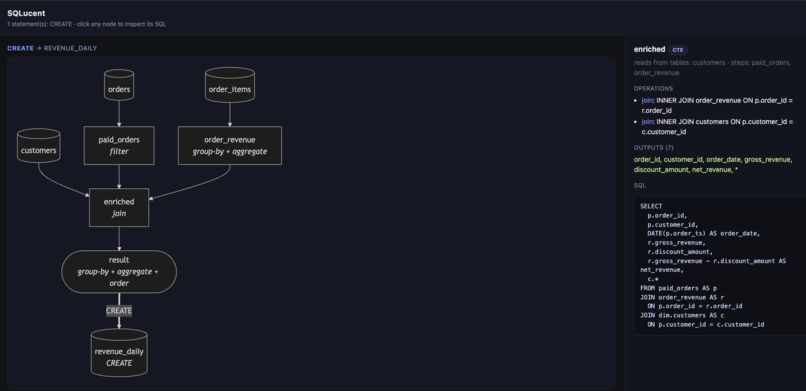This screenshot has height=391, width=806.
Task: Inspect the paid_orders filter node
Action: tap(119, 145)
